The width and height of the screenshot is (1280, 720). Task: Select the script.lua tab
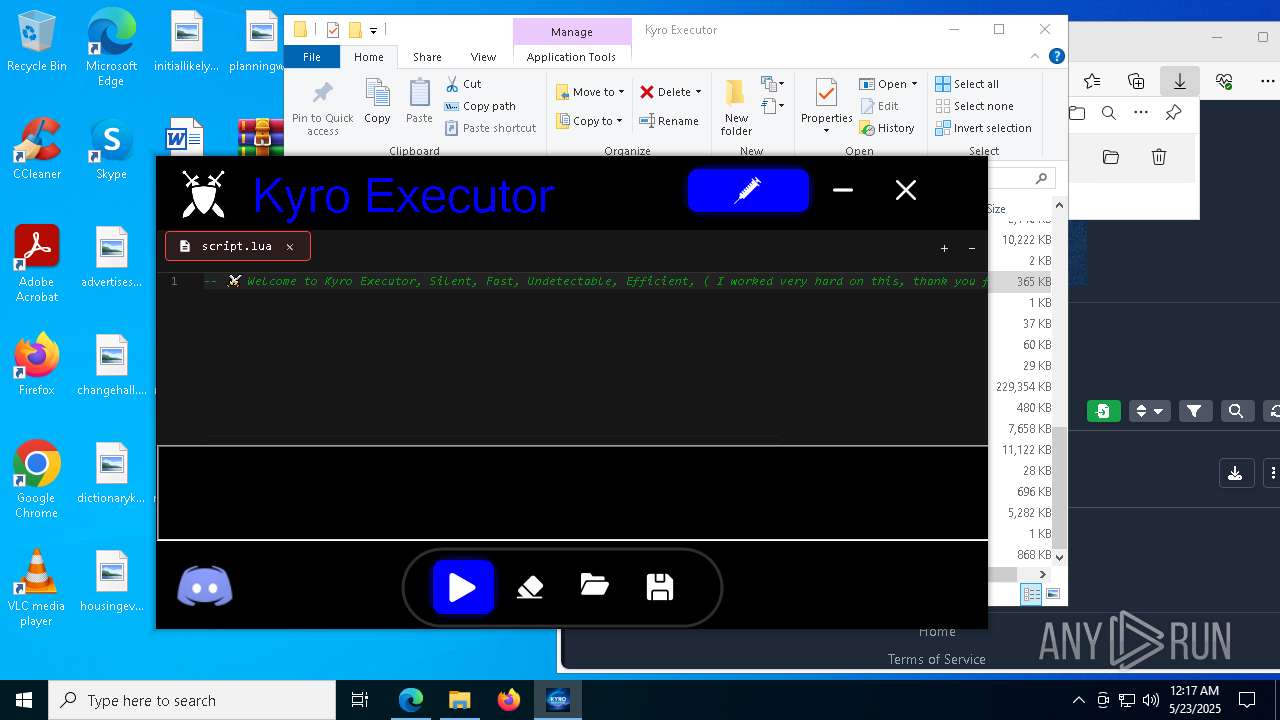coord(237,246)
